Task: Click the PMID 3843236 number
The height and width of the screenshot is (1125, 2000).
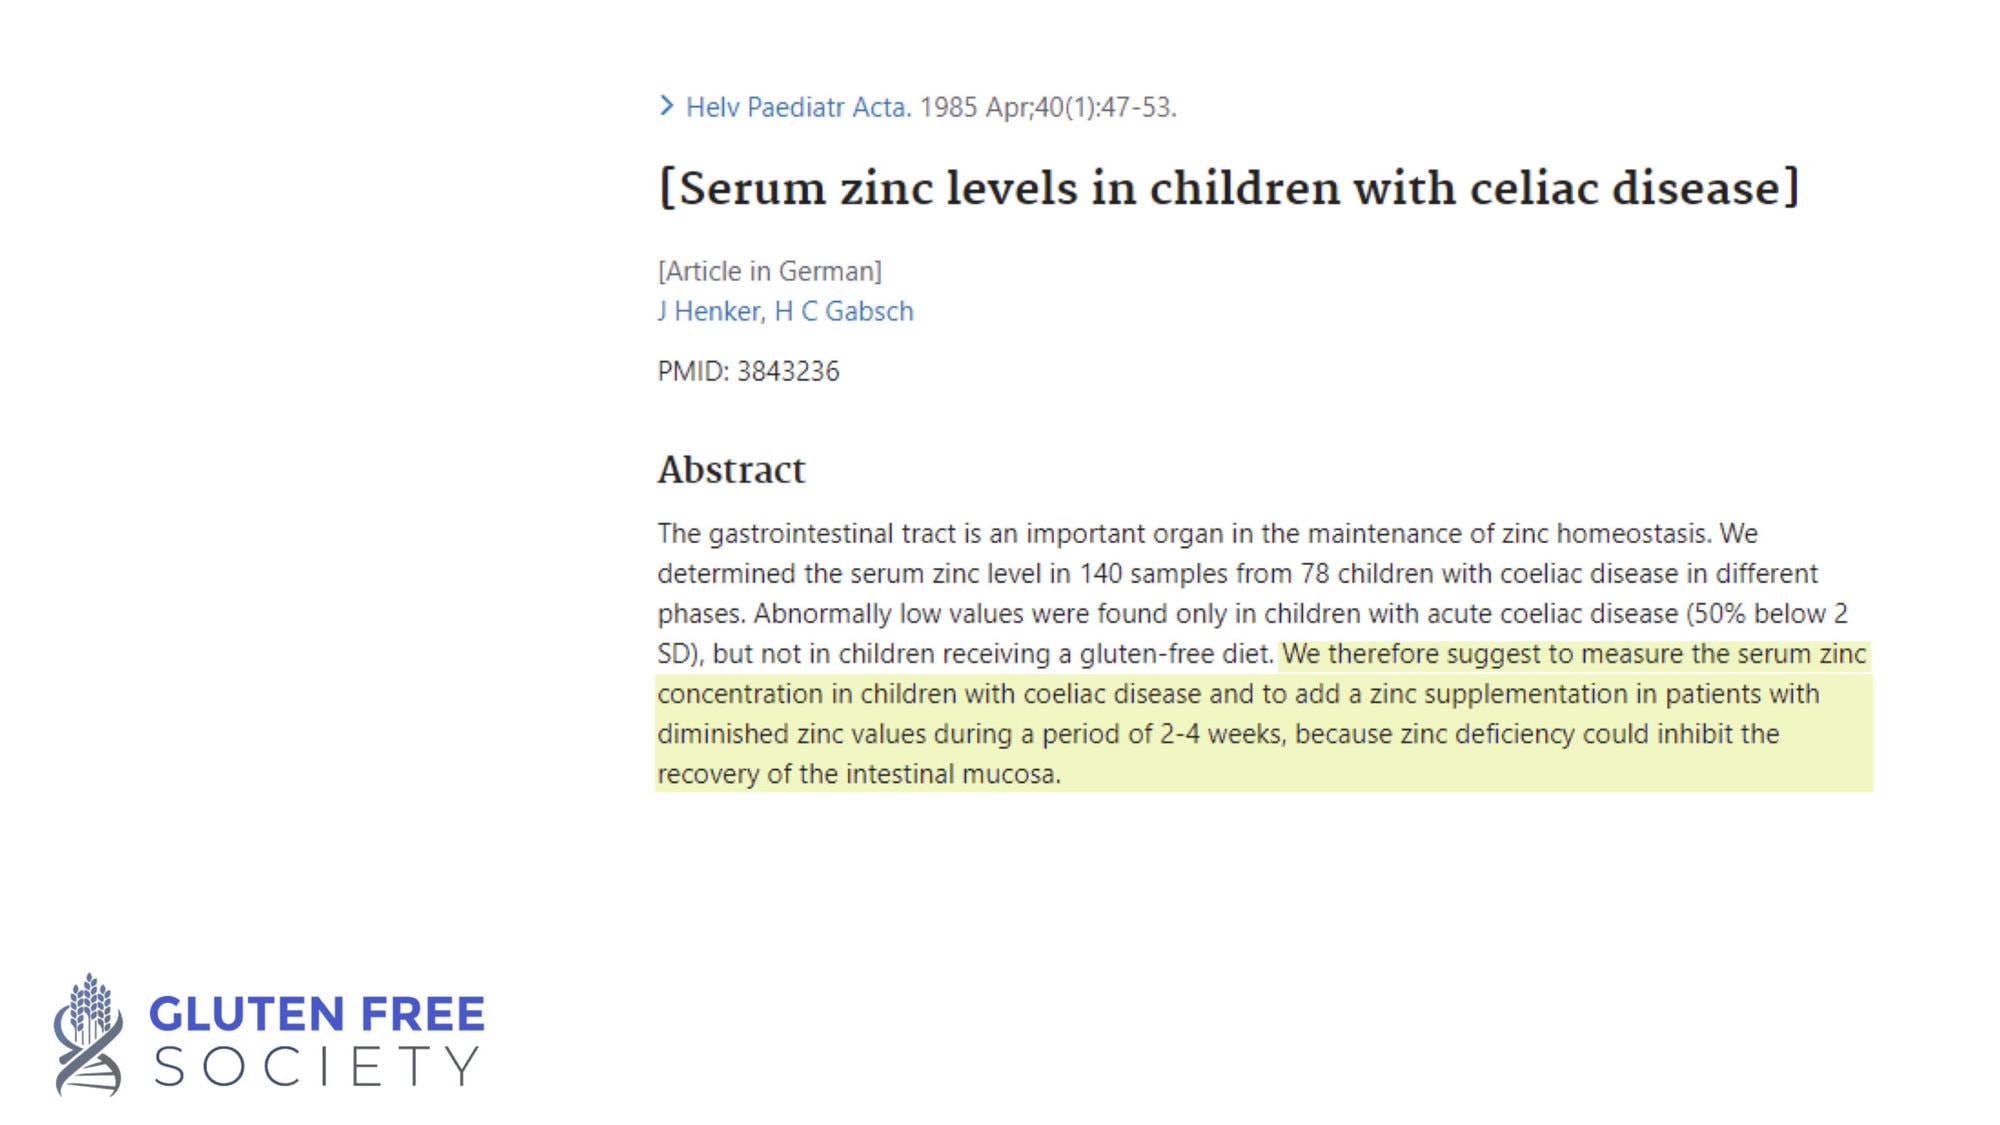Action: pyautogui.click(x=788, y=371)
